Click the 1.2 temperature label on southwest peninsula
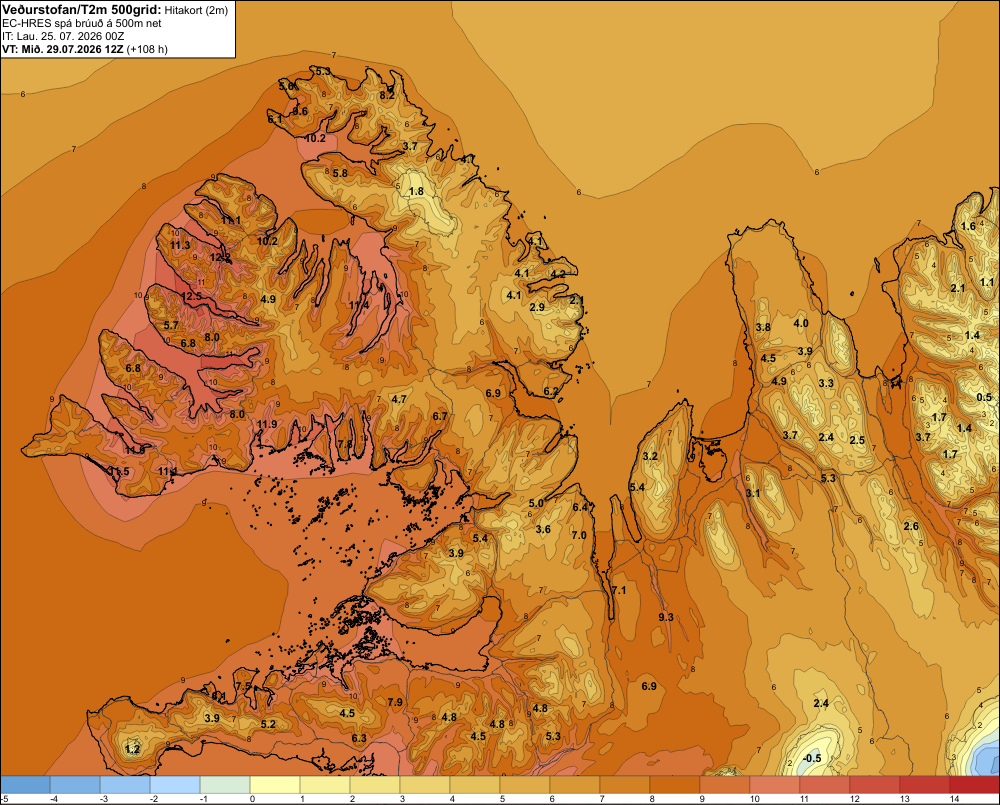This screenshot has height=805, width=1000. click(133, 749)
